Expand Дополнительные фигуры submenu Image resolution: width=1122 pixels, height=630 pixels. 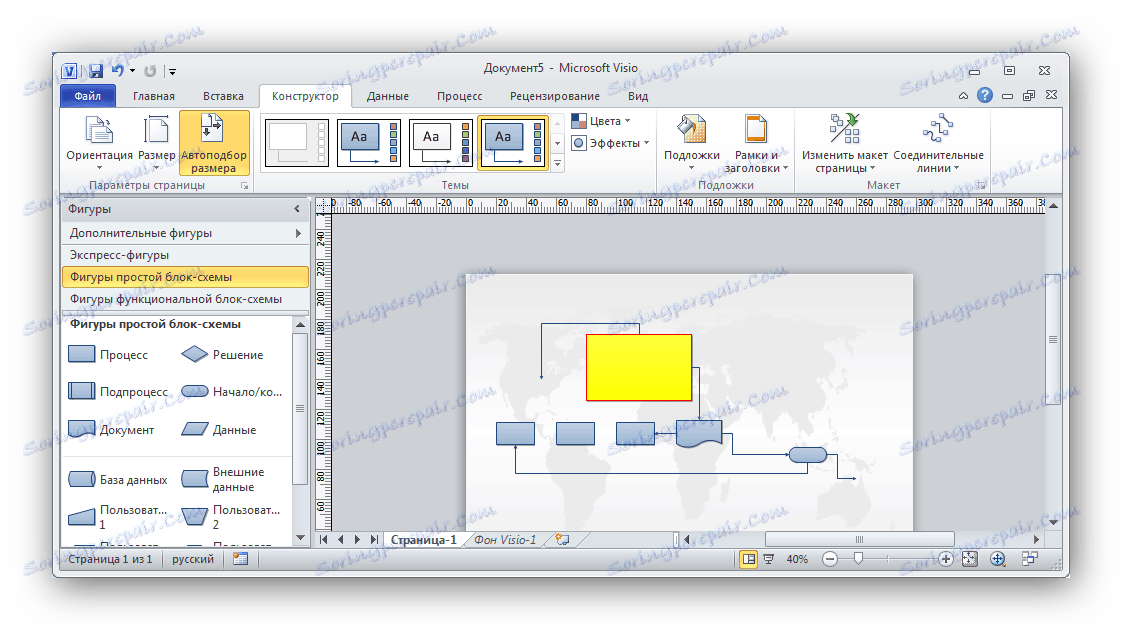point(185,233)
